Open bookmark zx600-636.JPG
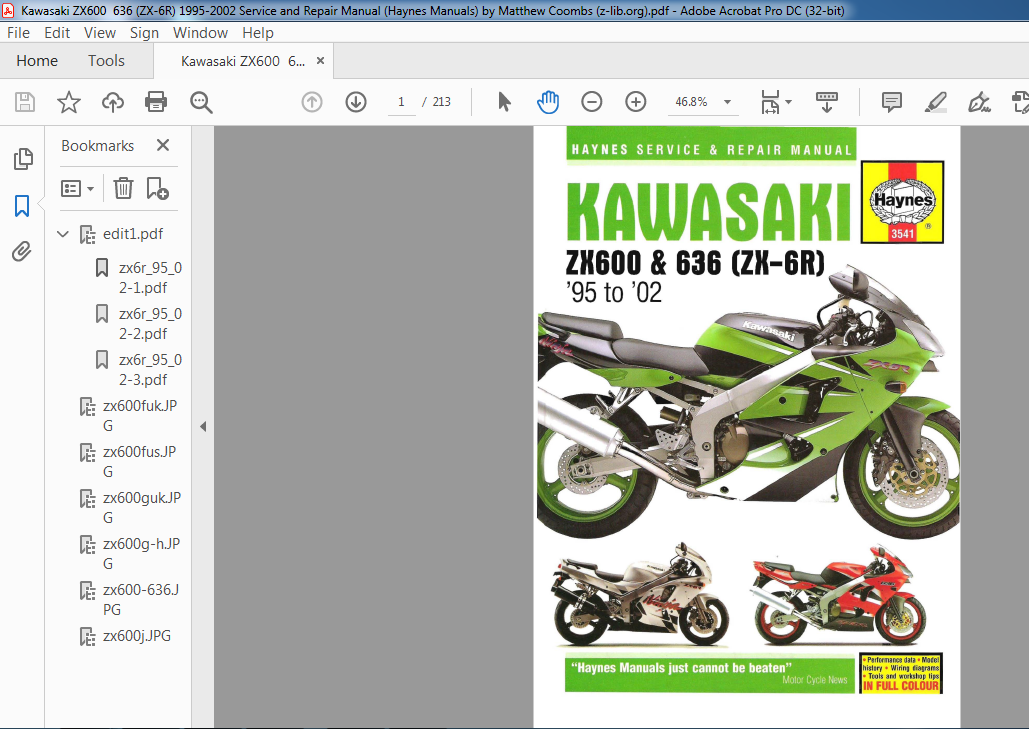Screen dimensions: 1029x729 click(141, 599)
